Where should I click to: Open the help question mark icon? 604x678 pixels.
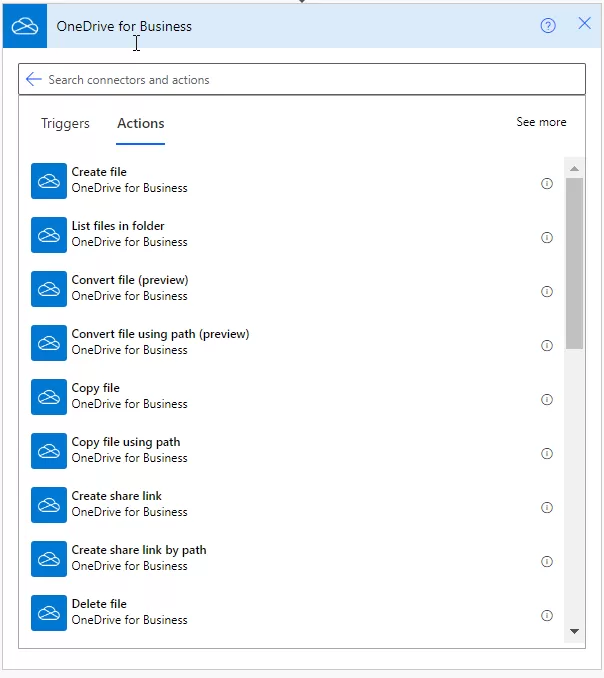tap(548, 26)
